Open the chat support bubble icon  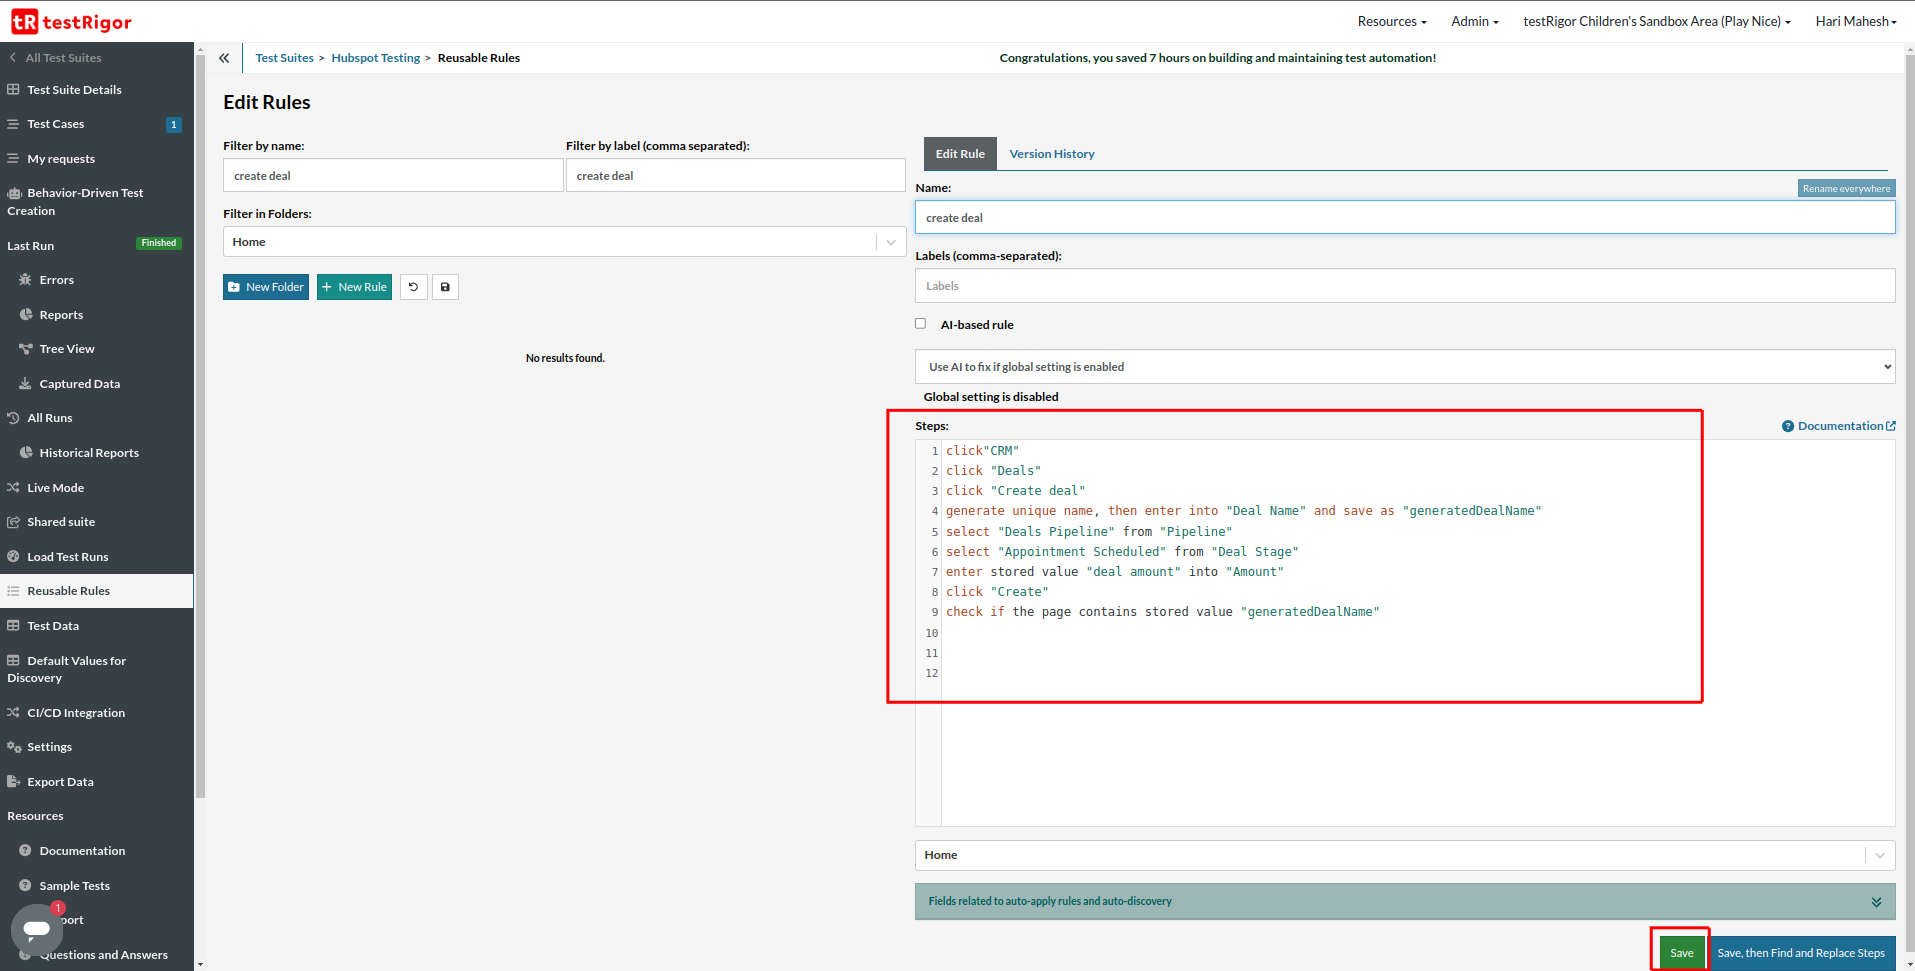click(x=37, y=929)
